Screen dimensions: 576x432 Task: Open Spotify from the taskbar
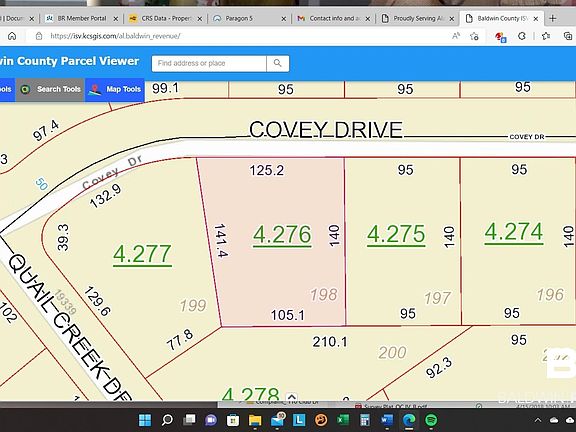tap(431, 420)
